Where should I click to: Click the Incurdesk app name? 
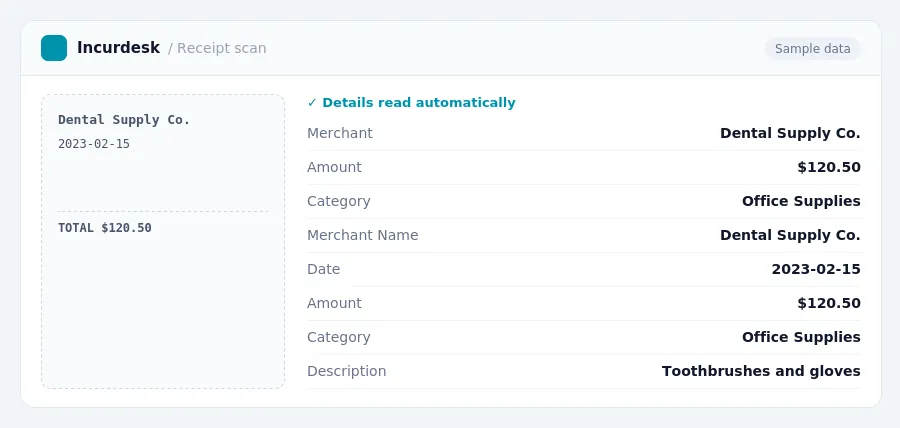[118, 48]
